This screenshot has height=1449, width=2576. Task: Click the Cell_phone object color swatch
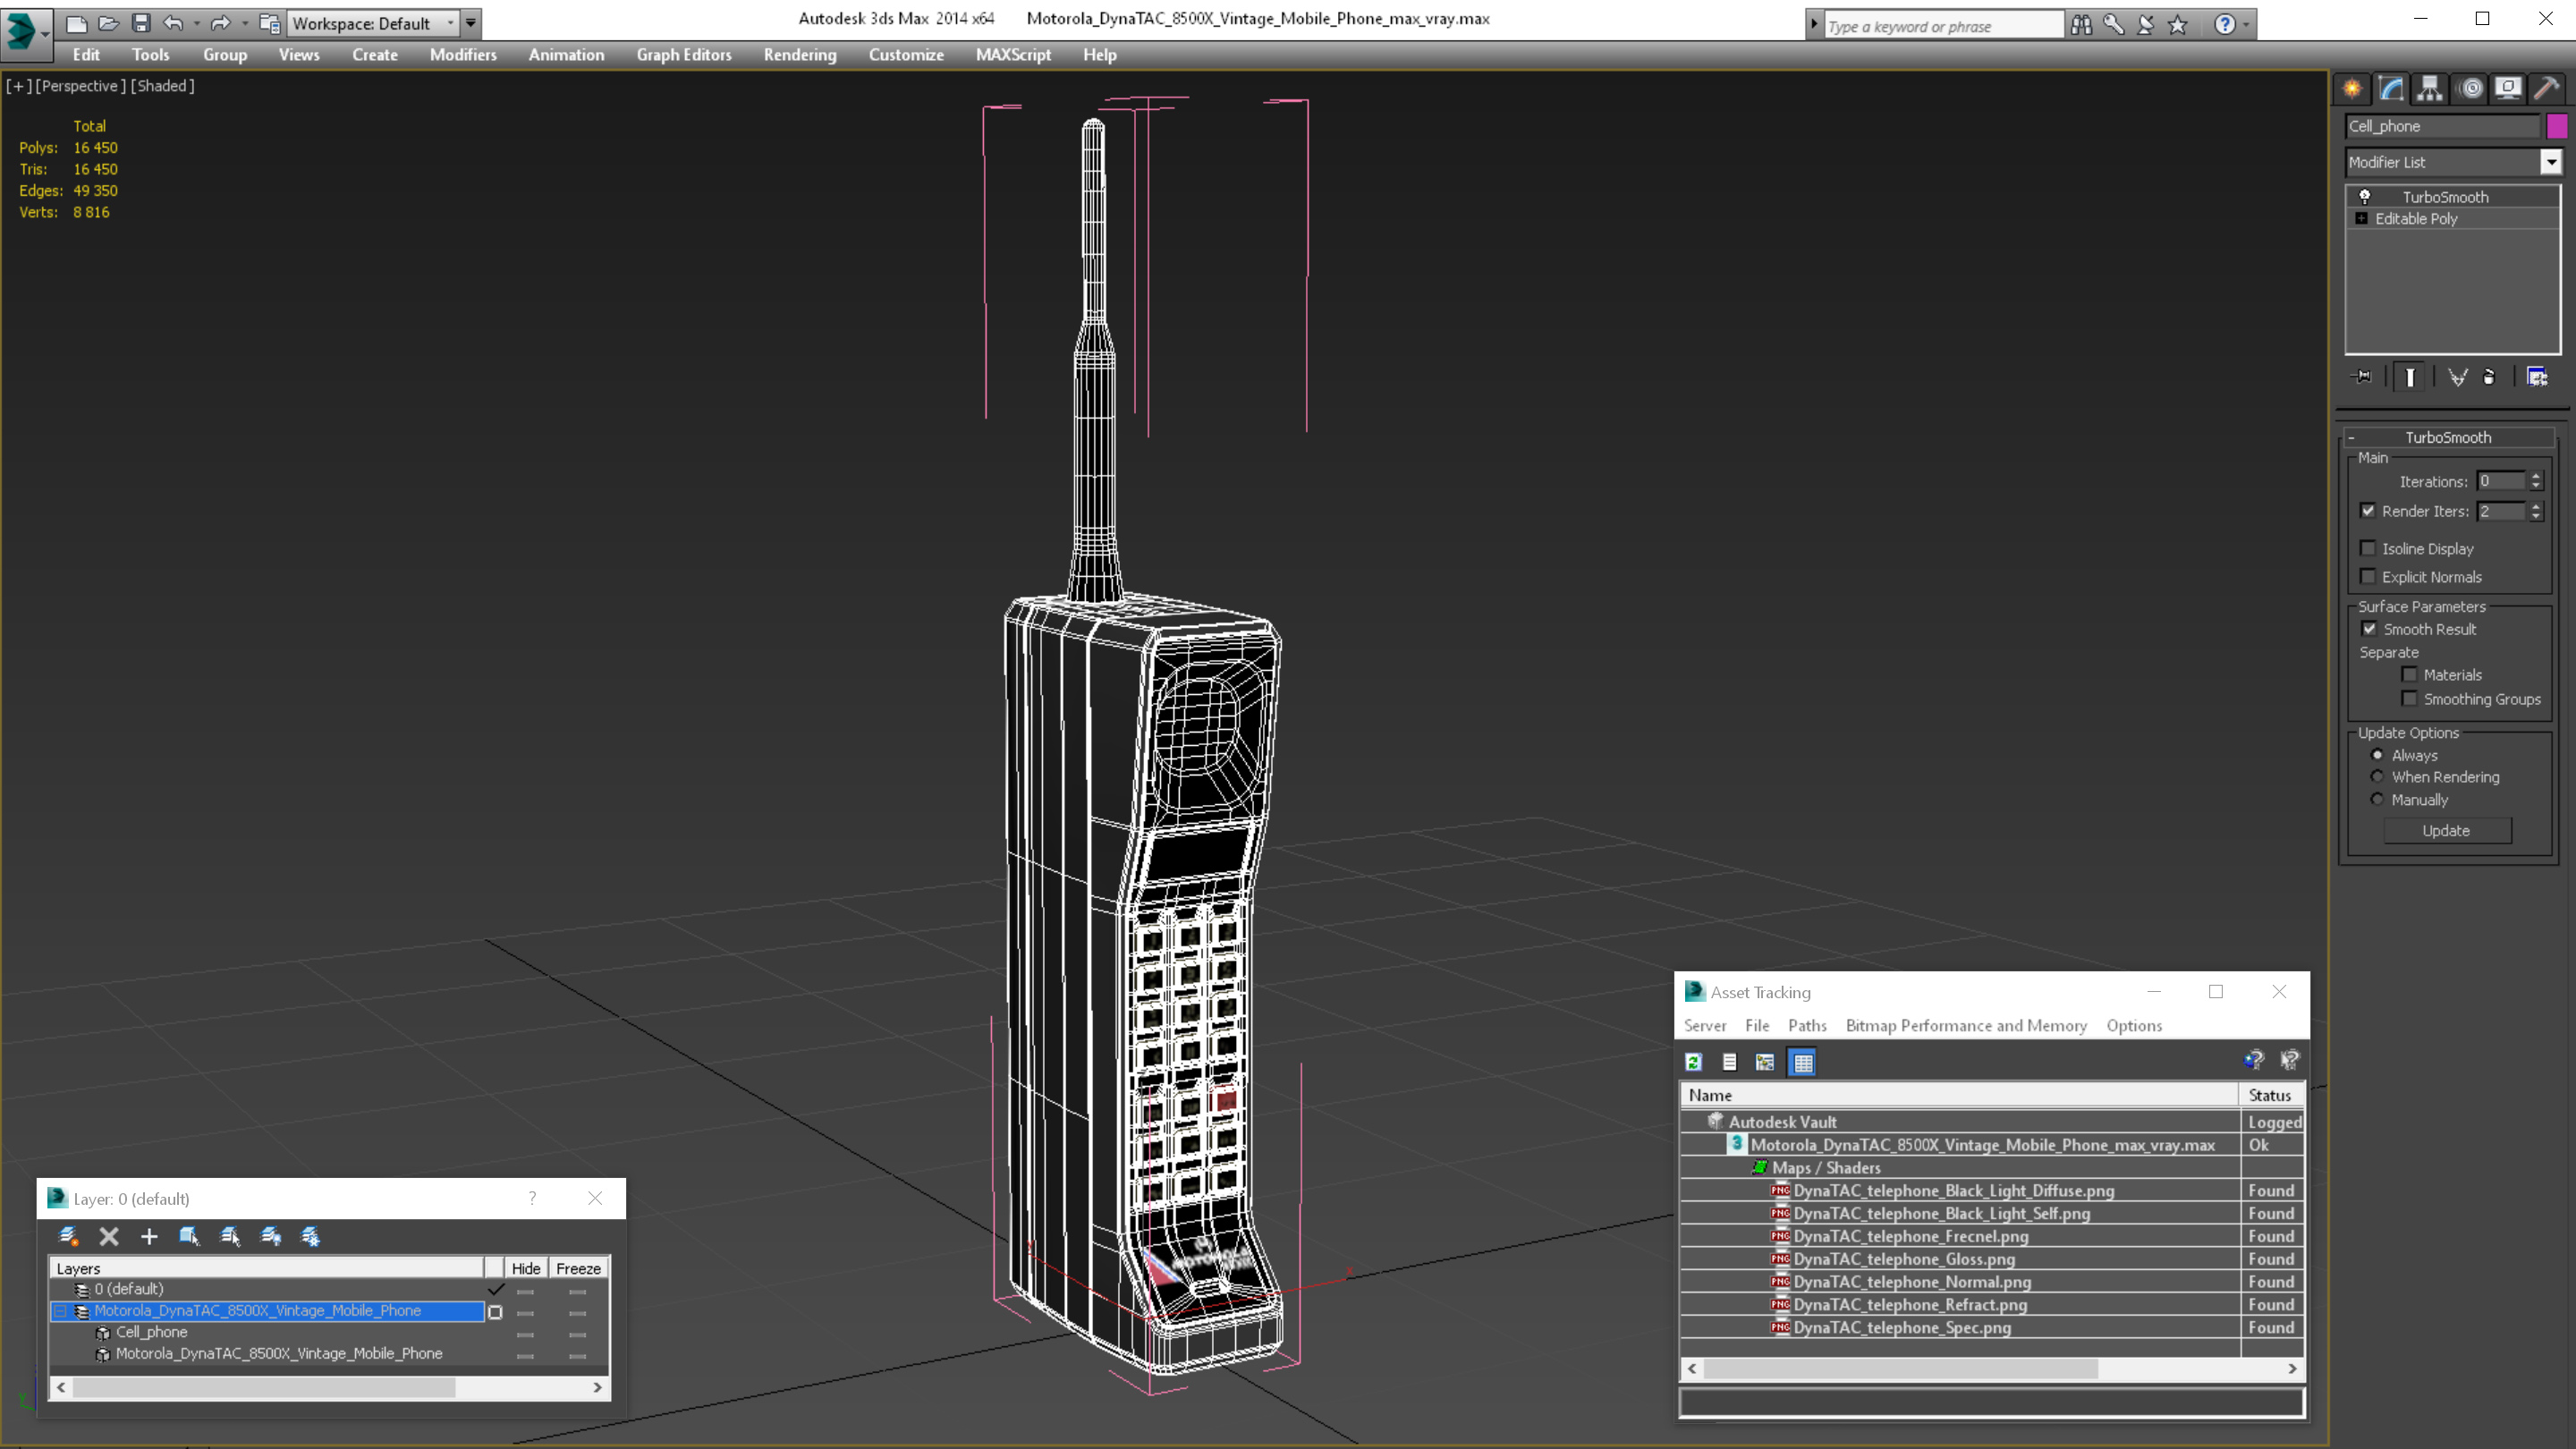tap(2557, 126)
